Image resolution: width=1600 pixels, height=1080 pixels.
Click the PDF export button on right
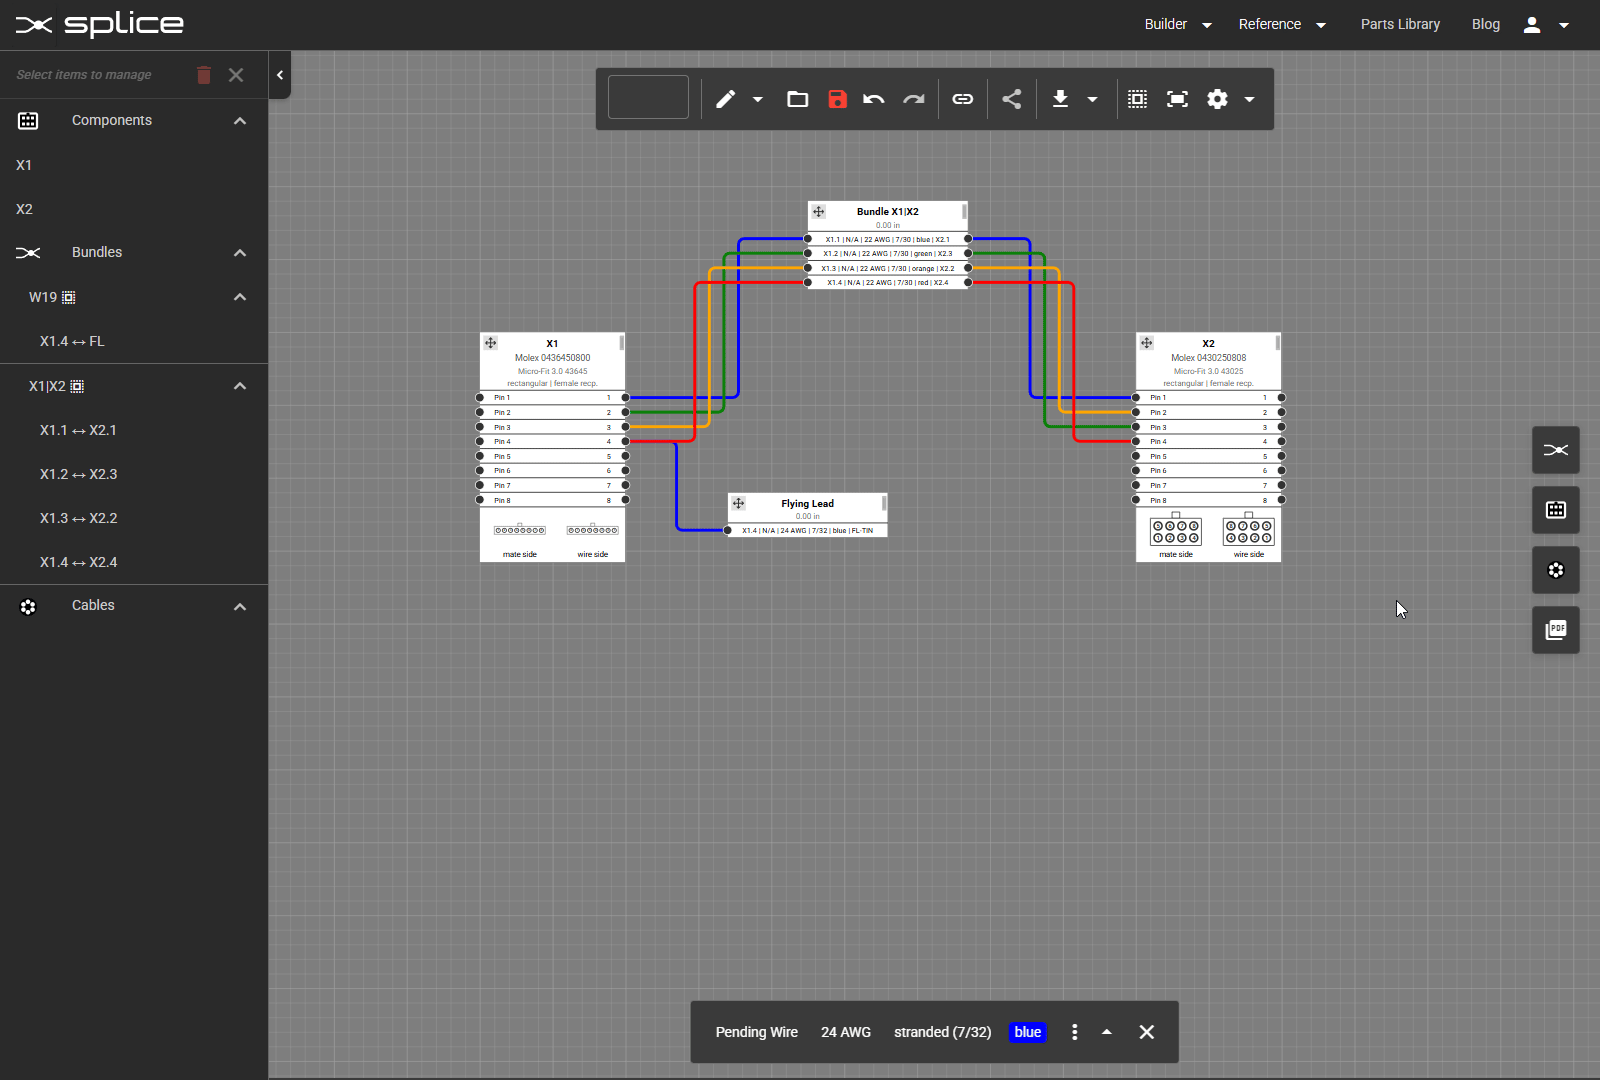point(1555,630)
